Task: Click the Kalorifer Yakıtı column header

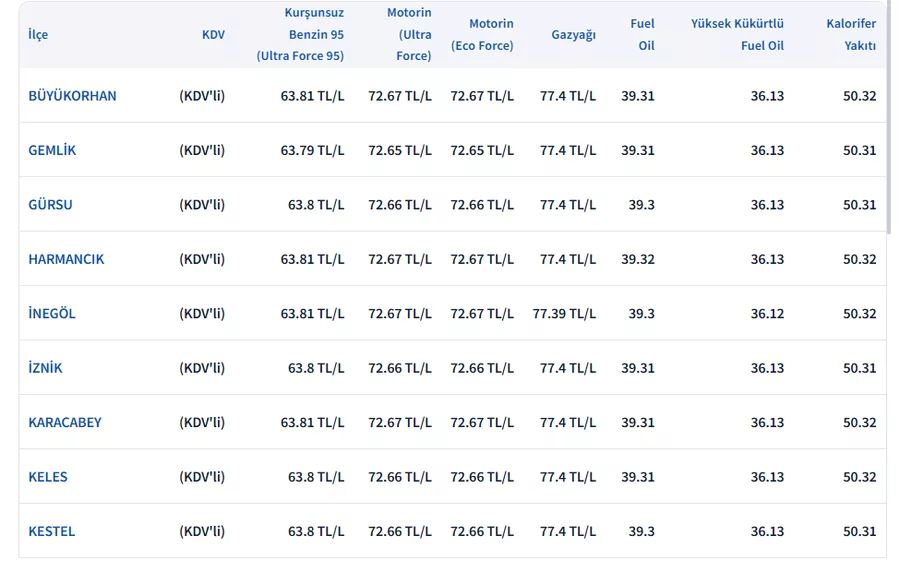Action: 851,34
